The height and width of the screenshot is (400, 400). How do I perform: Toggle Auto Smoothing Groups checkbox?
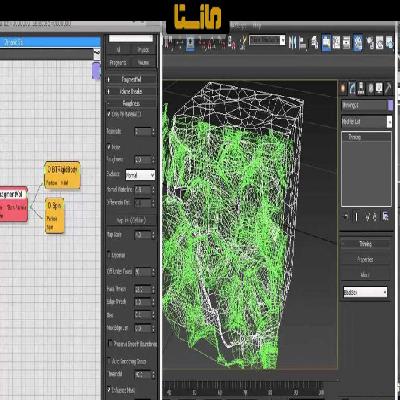pyautogui.click(x=109, y=361)
